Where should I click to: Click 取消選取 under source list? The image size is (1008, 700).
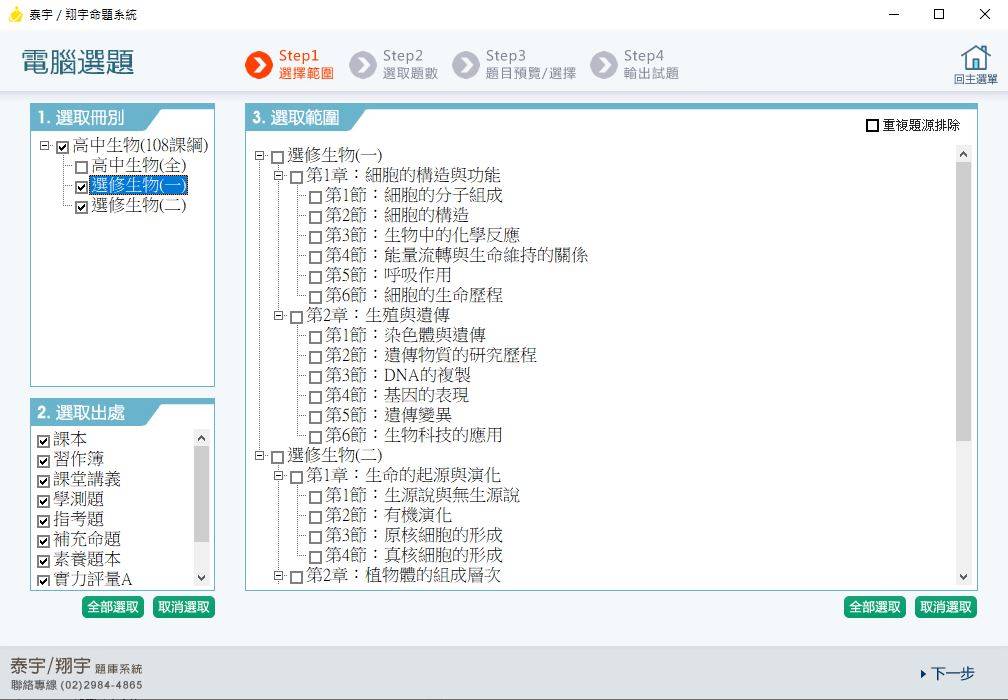pos(184,607)
